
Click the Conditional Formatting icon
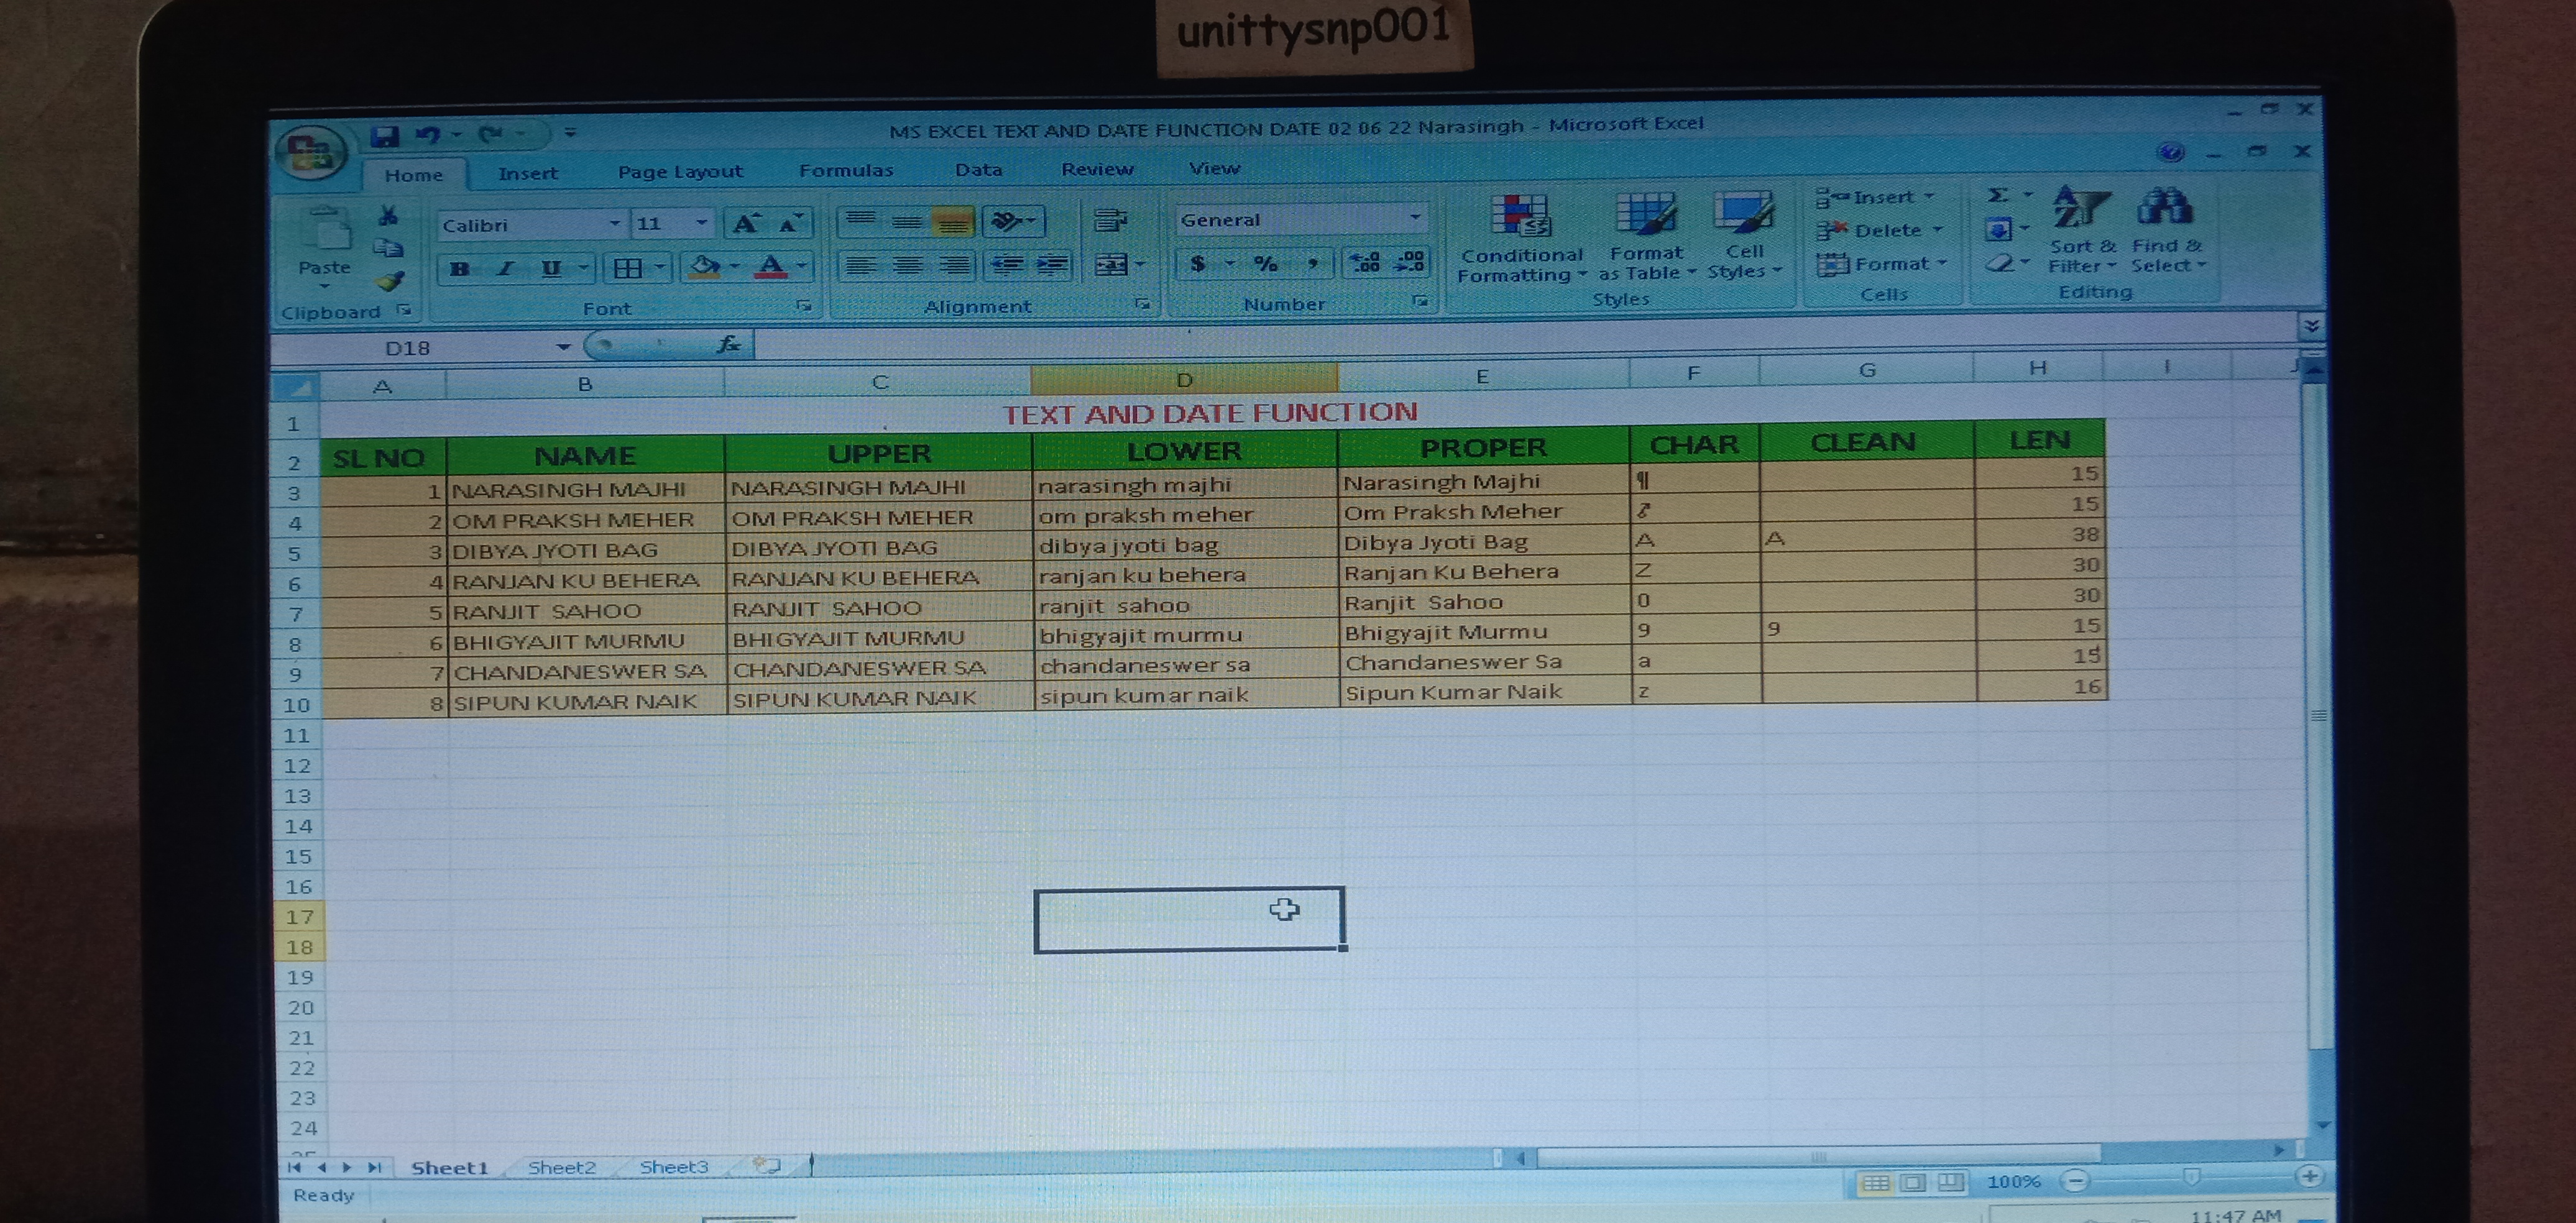[x=1520, y=216]
